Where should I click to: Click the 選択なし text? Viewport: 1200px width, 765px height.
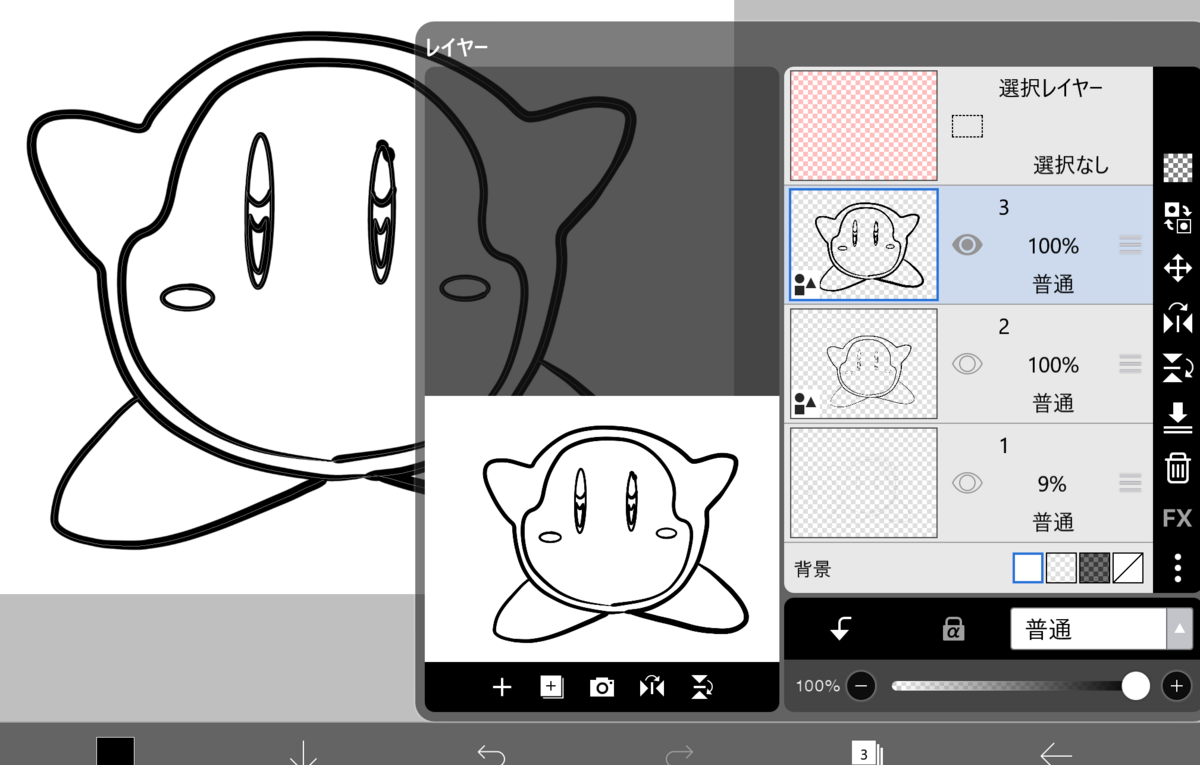point(1071,165)
